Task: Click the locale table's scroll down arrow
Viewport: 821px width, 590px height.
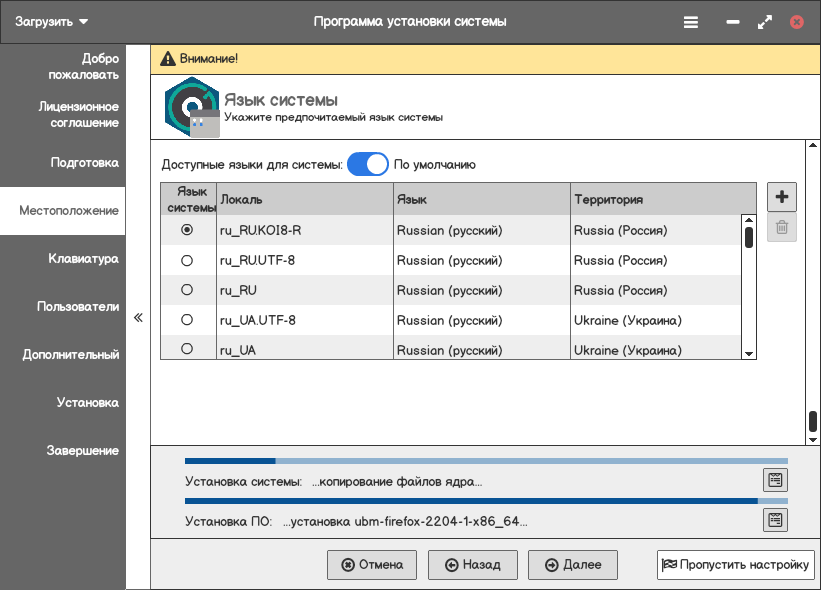Action: click(x=748, y=354)
